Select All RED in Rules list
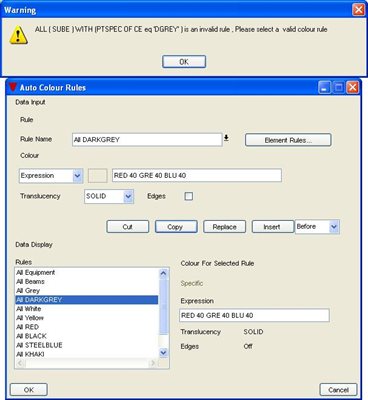368x400 pixels. [x=87, y=327]
